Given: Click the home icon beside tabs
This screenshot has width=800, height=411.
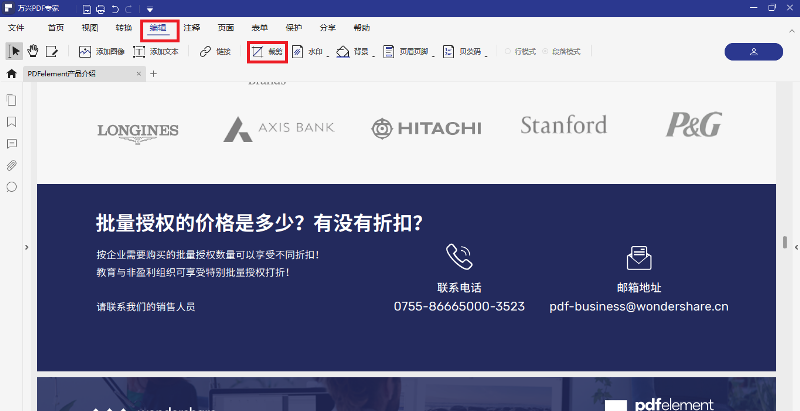Looking at the screenshot, I should pos(11,73).
